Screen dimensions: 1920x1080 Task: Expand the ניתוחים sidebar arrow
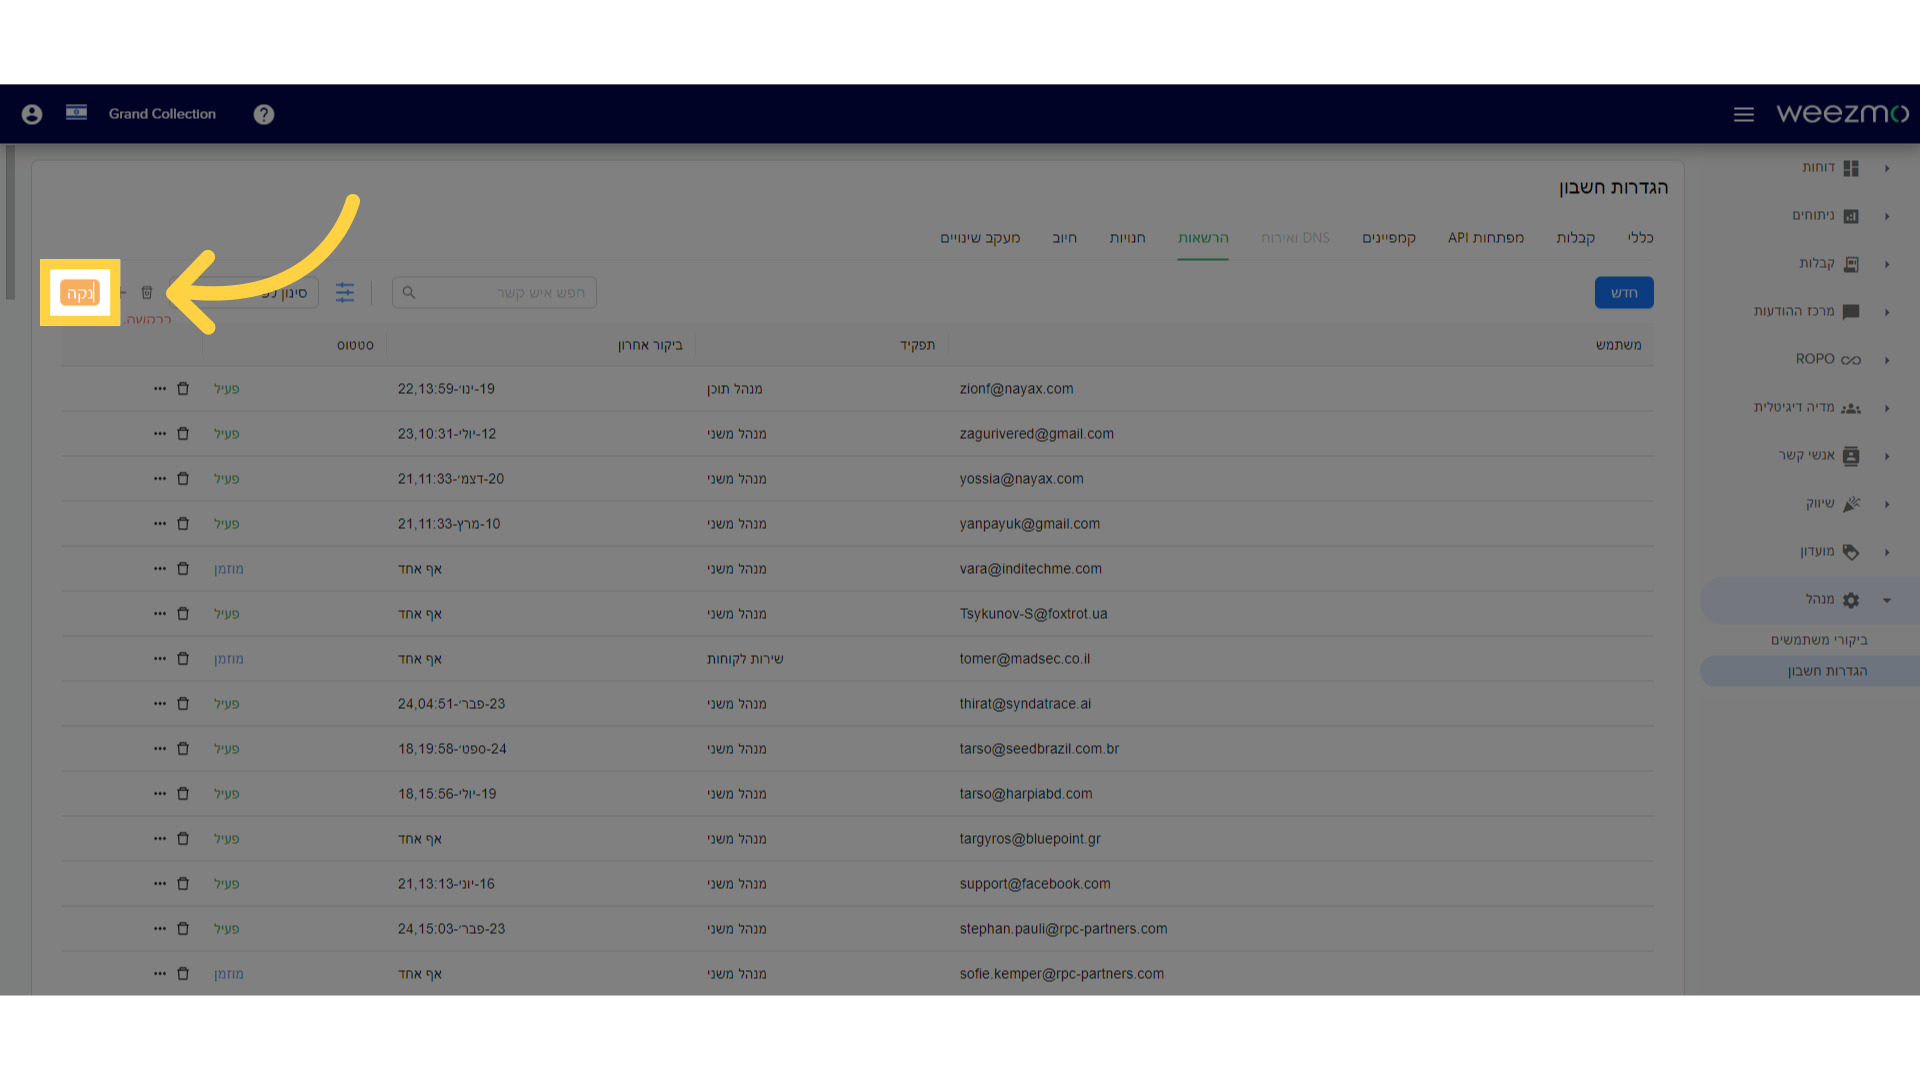pyautogui.click(x=1887, y=216)
